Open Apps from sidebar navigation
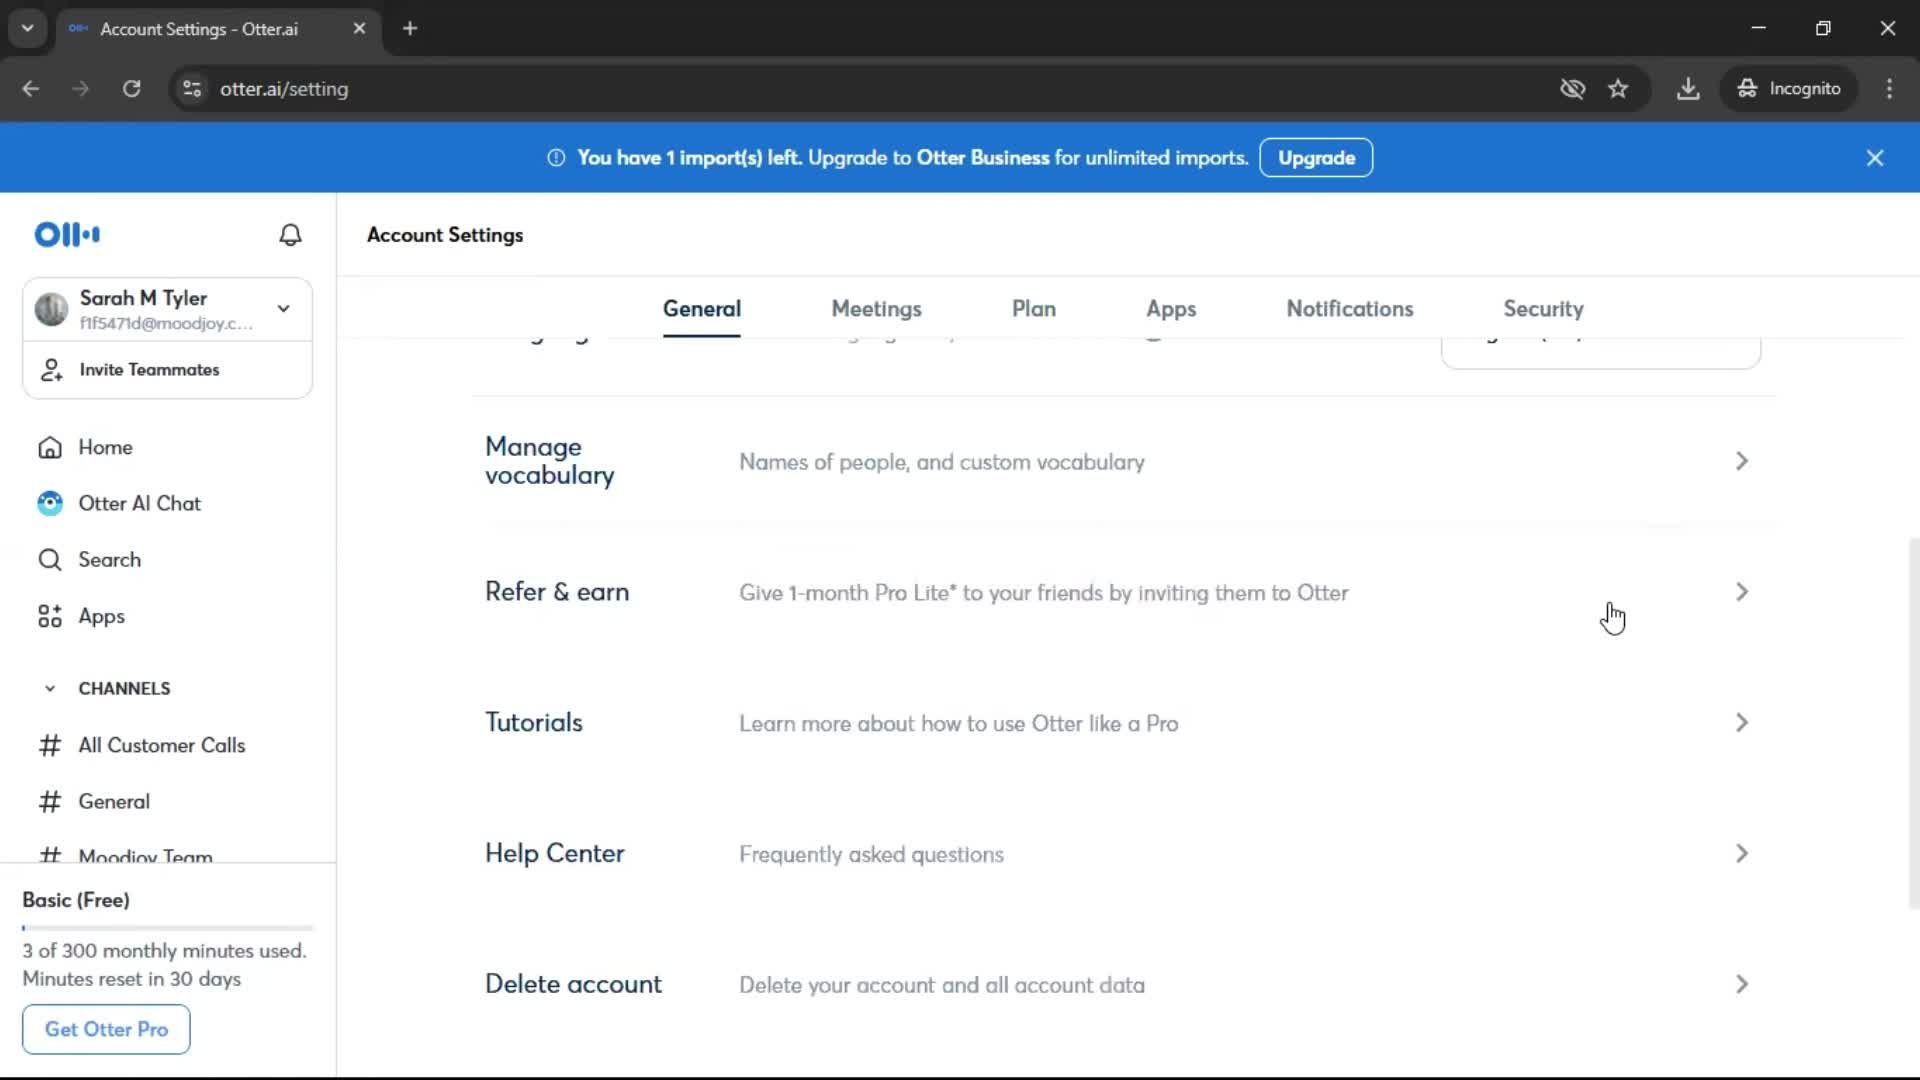1920x1080 pixels. click(101, 616)
